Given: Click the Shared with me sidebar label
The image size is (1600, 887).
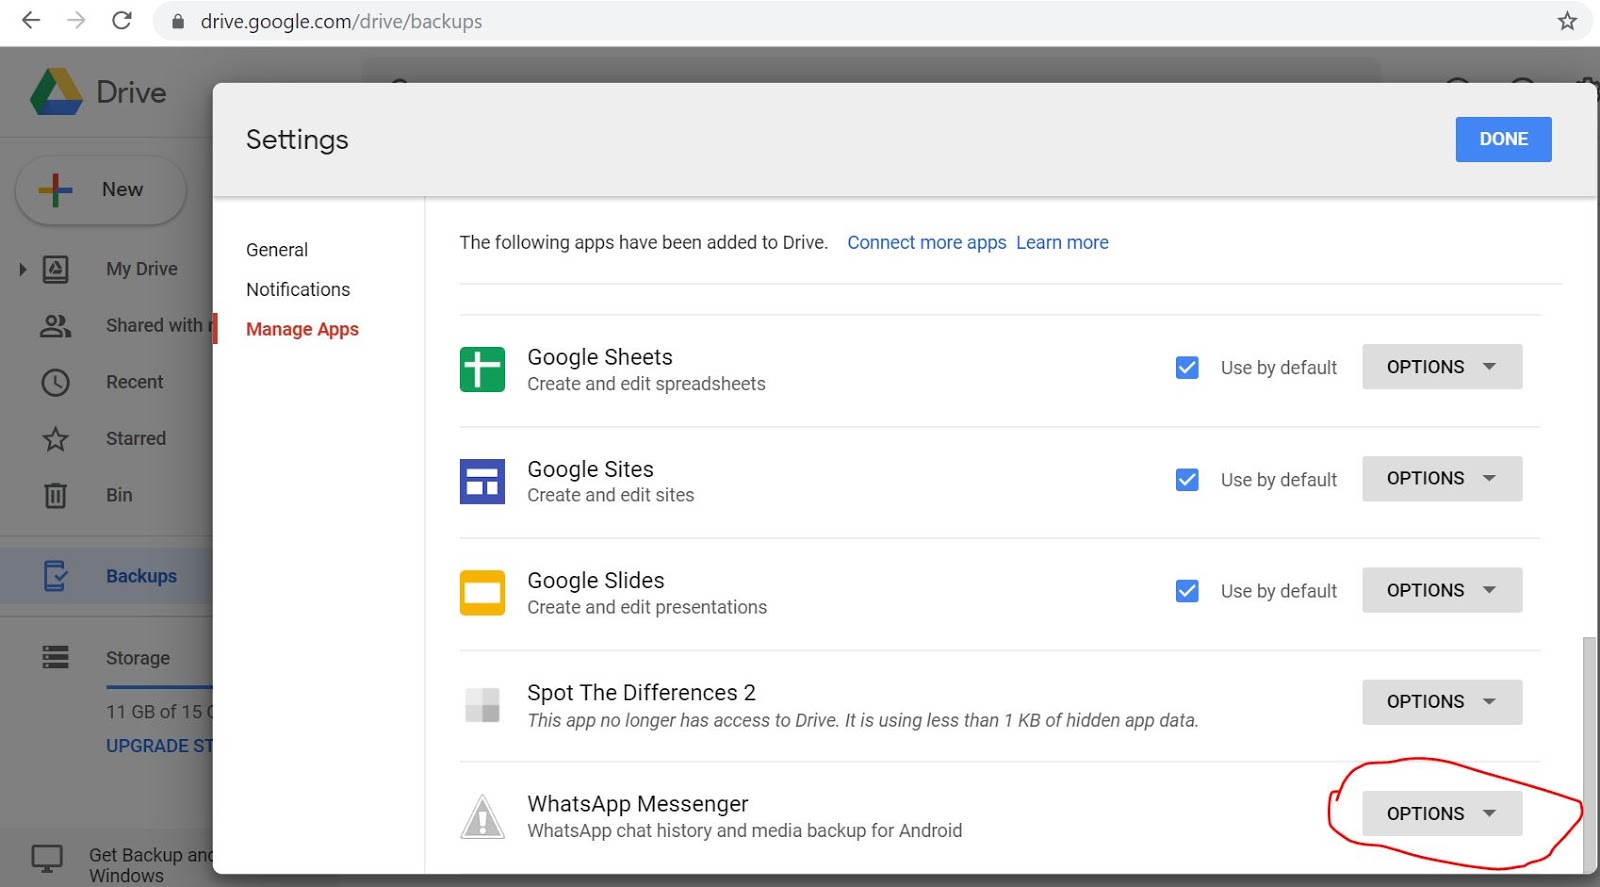Looking at the screenshot, I should pyautogui.click(x=159, y=325).
